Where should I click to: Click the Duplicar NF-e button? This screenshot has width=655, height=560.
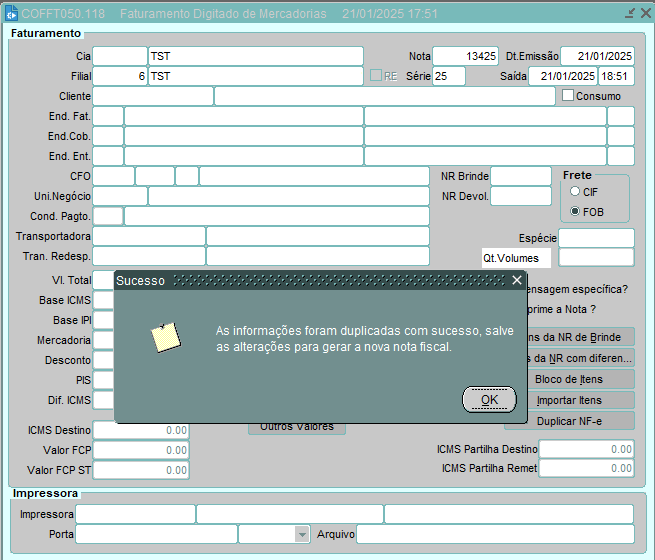tap(569, 421)
